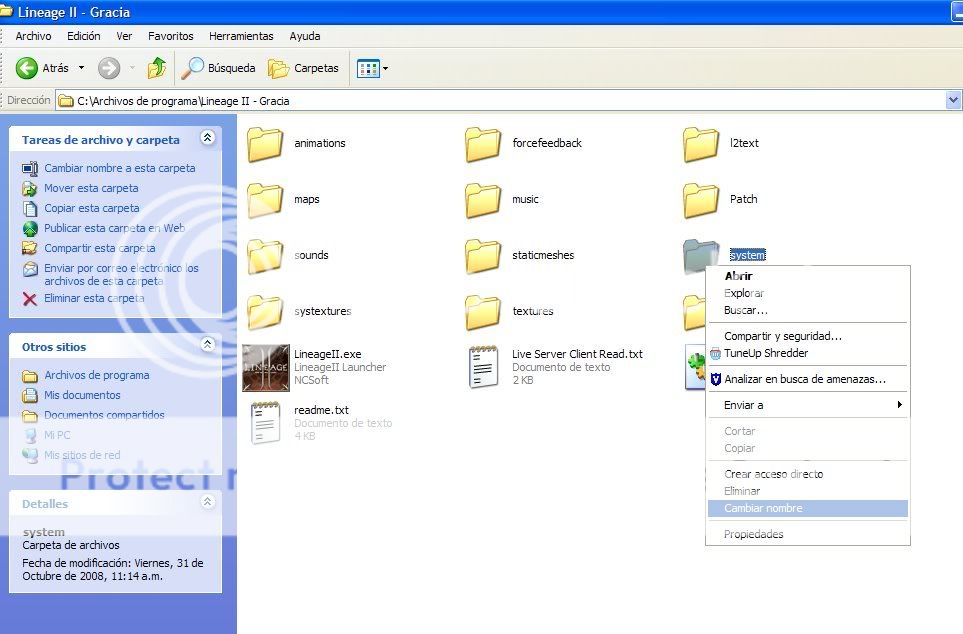The height and width of the screenshot is (634, 963).
Task: Open Mi PC link
Action: 57,435
